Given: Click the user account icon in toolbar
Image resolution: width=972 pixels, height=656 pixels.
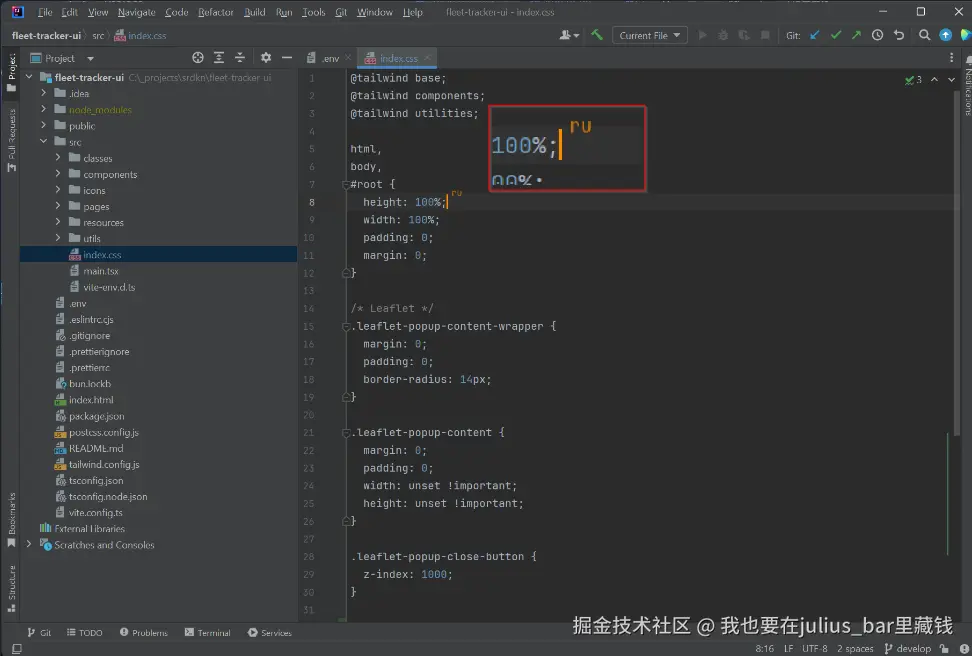Looking at the screenshot, I should point(568,35).
